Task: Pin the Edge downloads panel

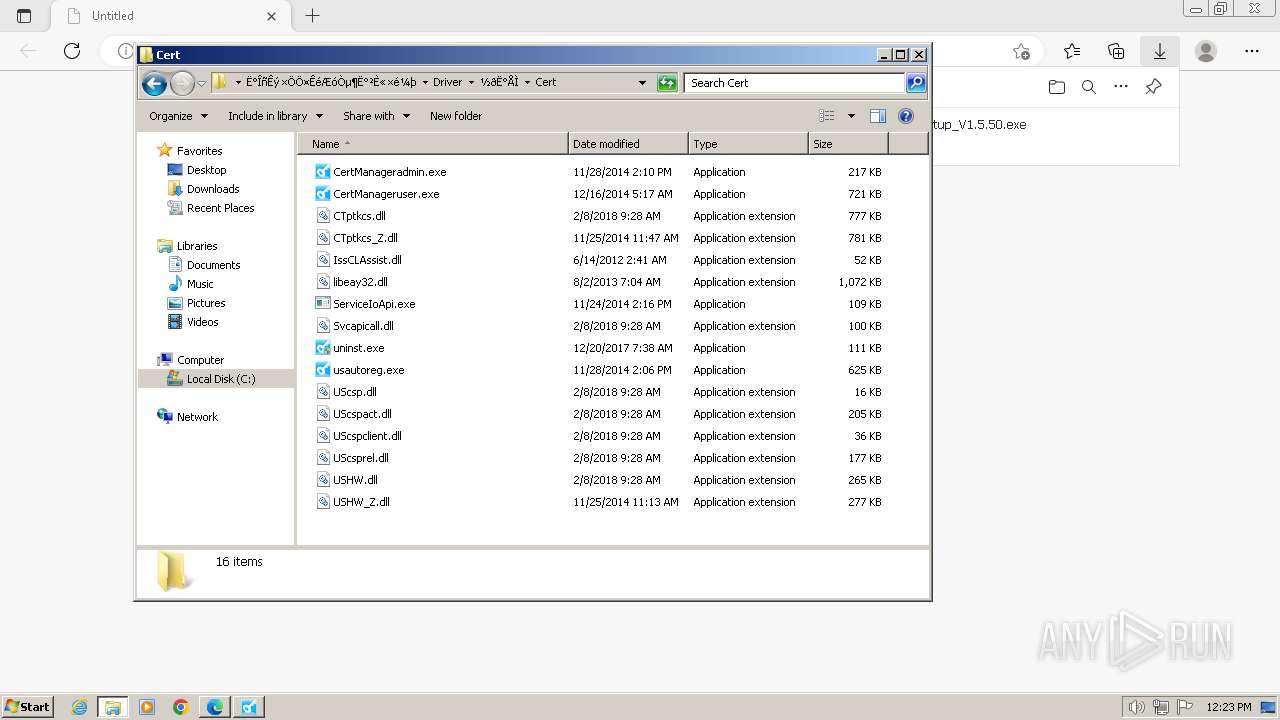Action: pyautogui.click(x=1153, y=87)
